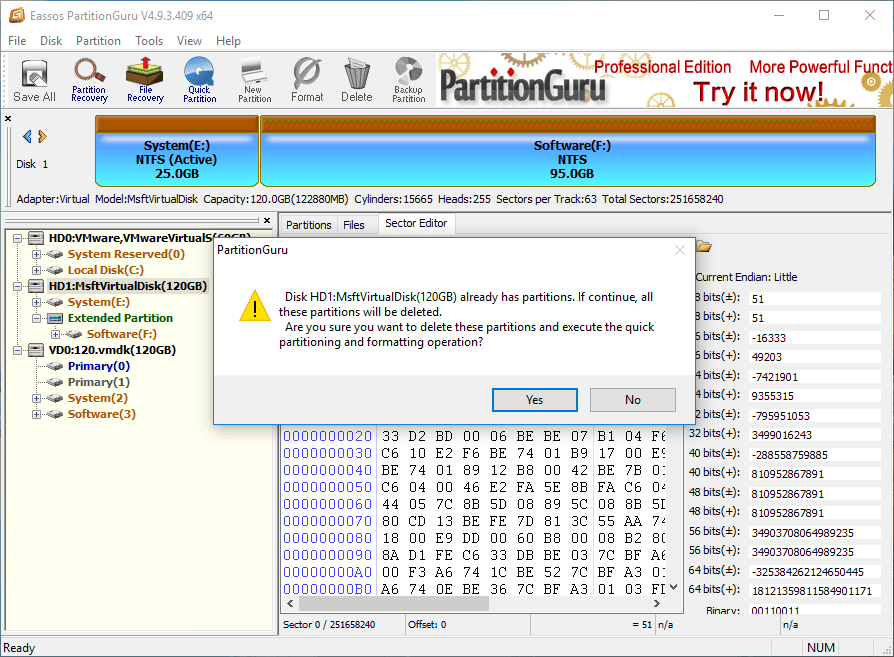The image size is (894, 657).
Task: Open the File menu
Action: 17,41
